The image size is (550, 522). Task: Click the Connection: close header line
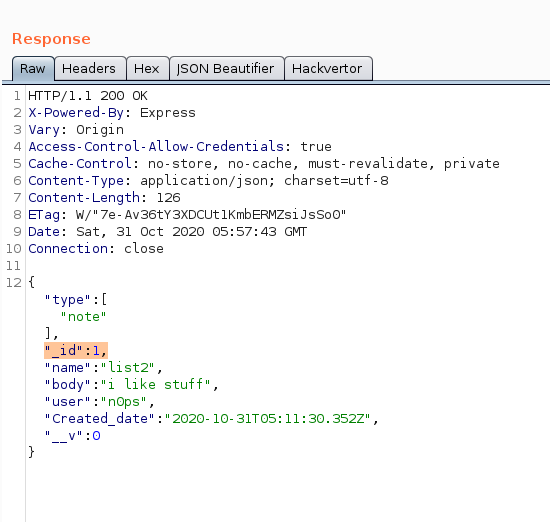(x=96, y=249)
